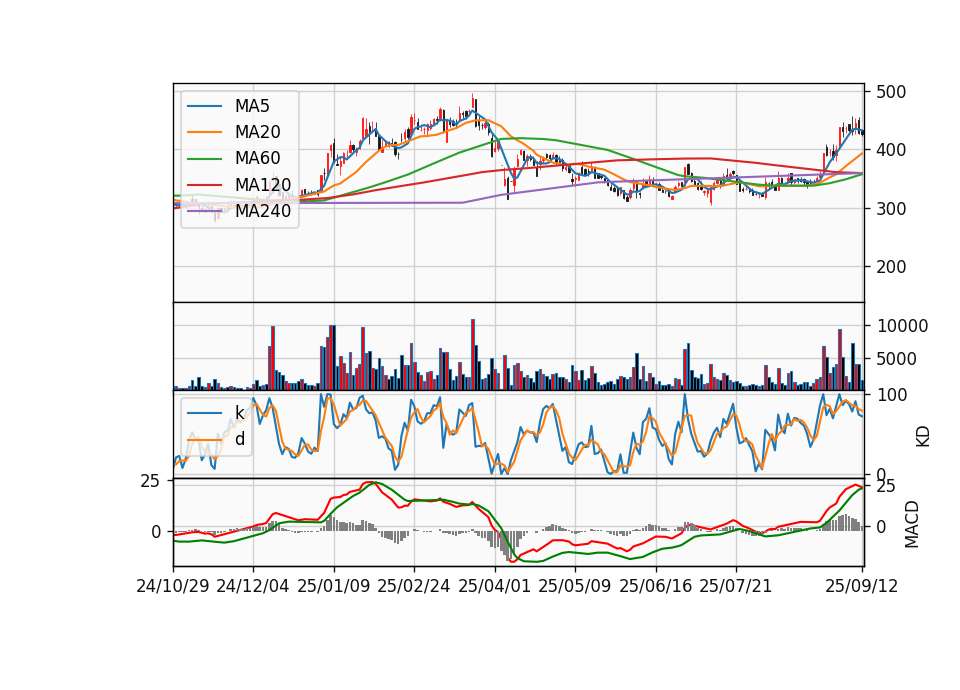960x690 pixels.
Task: Click the MA5 legend label
Action: (252, 106)
